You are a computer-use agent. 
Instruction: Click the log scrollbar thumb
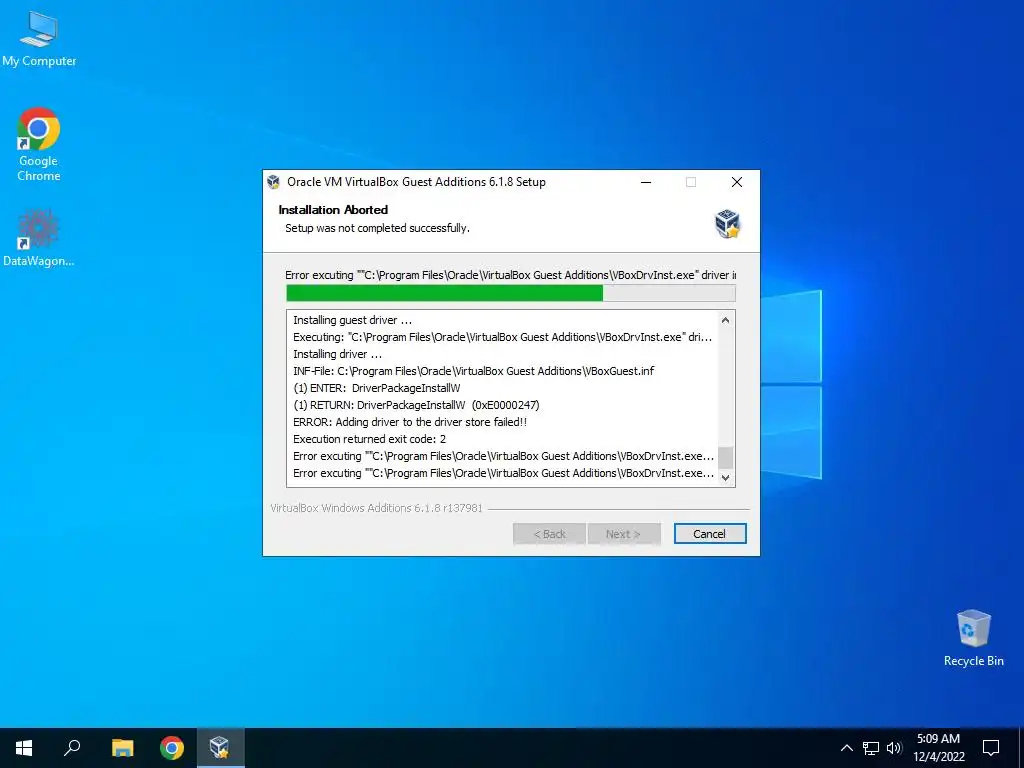[725, 457]
